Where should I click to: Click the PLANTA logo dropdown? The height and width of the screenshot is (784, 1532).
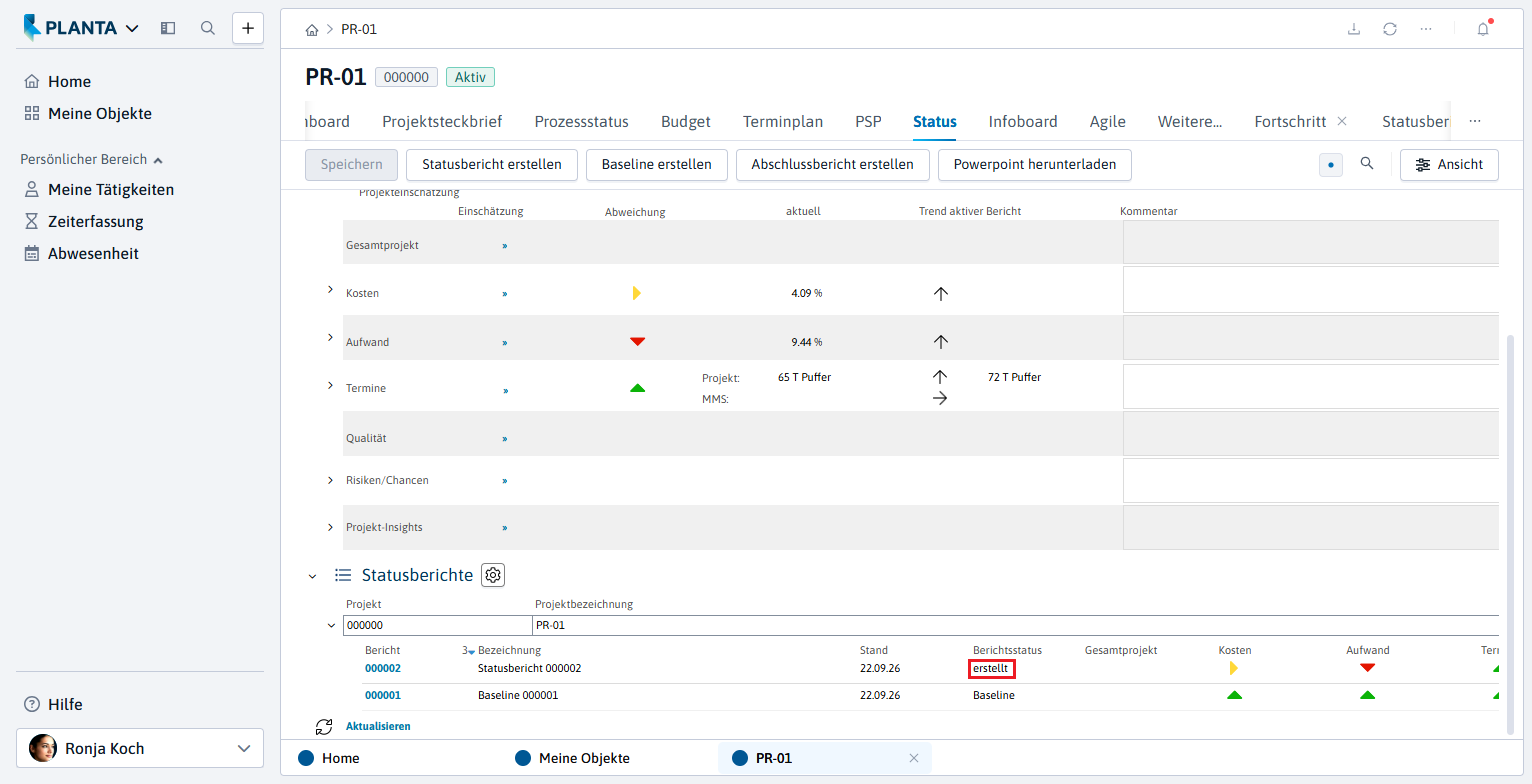click(82, 28)
